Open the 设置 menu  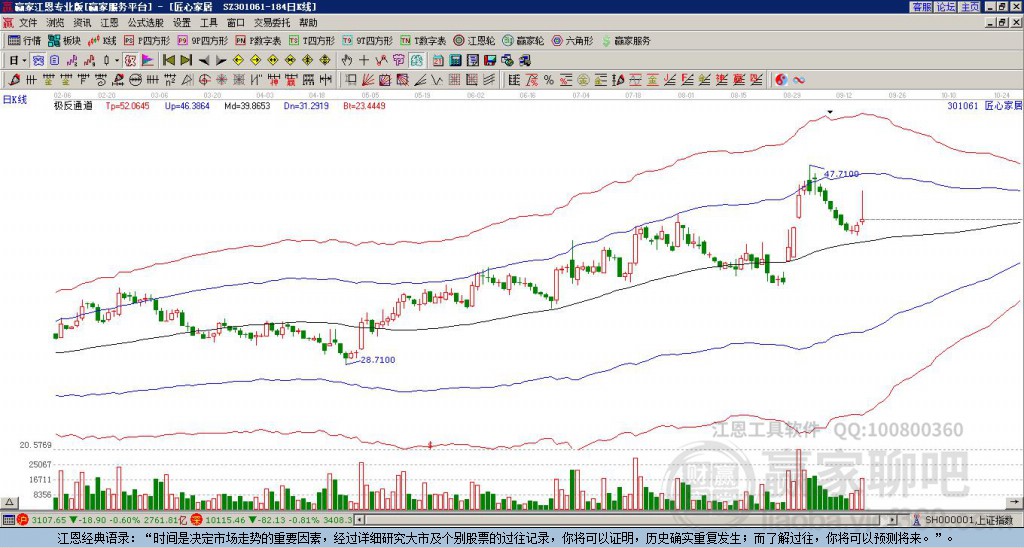(x=182, y=23)
